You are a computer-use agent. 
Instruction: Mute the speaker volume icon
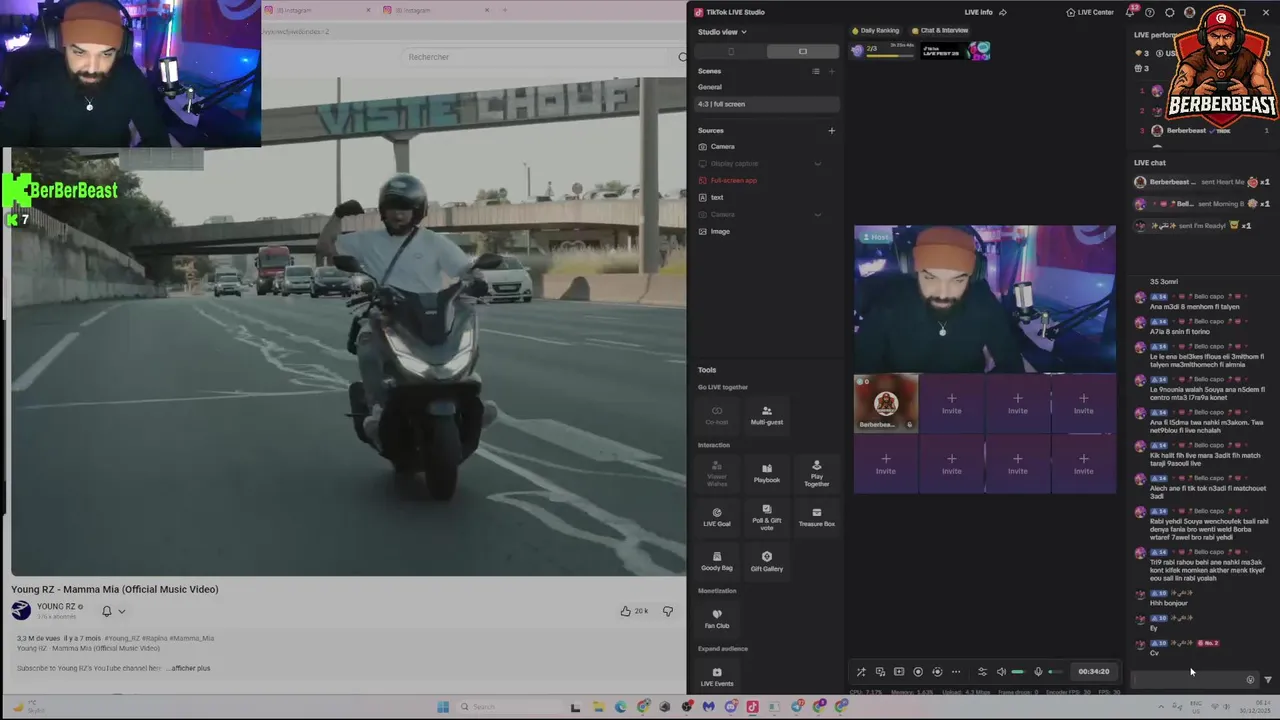click(1001, 672)
